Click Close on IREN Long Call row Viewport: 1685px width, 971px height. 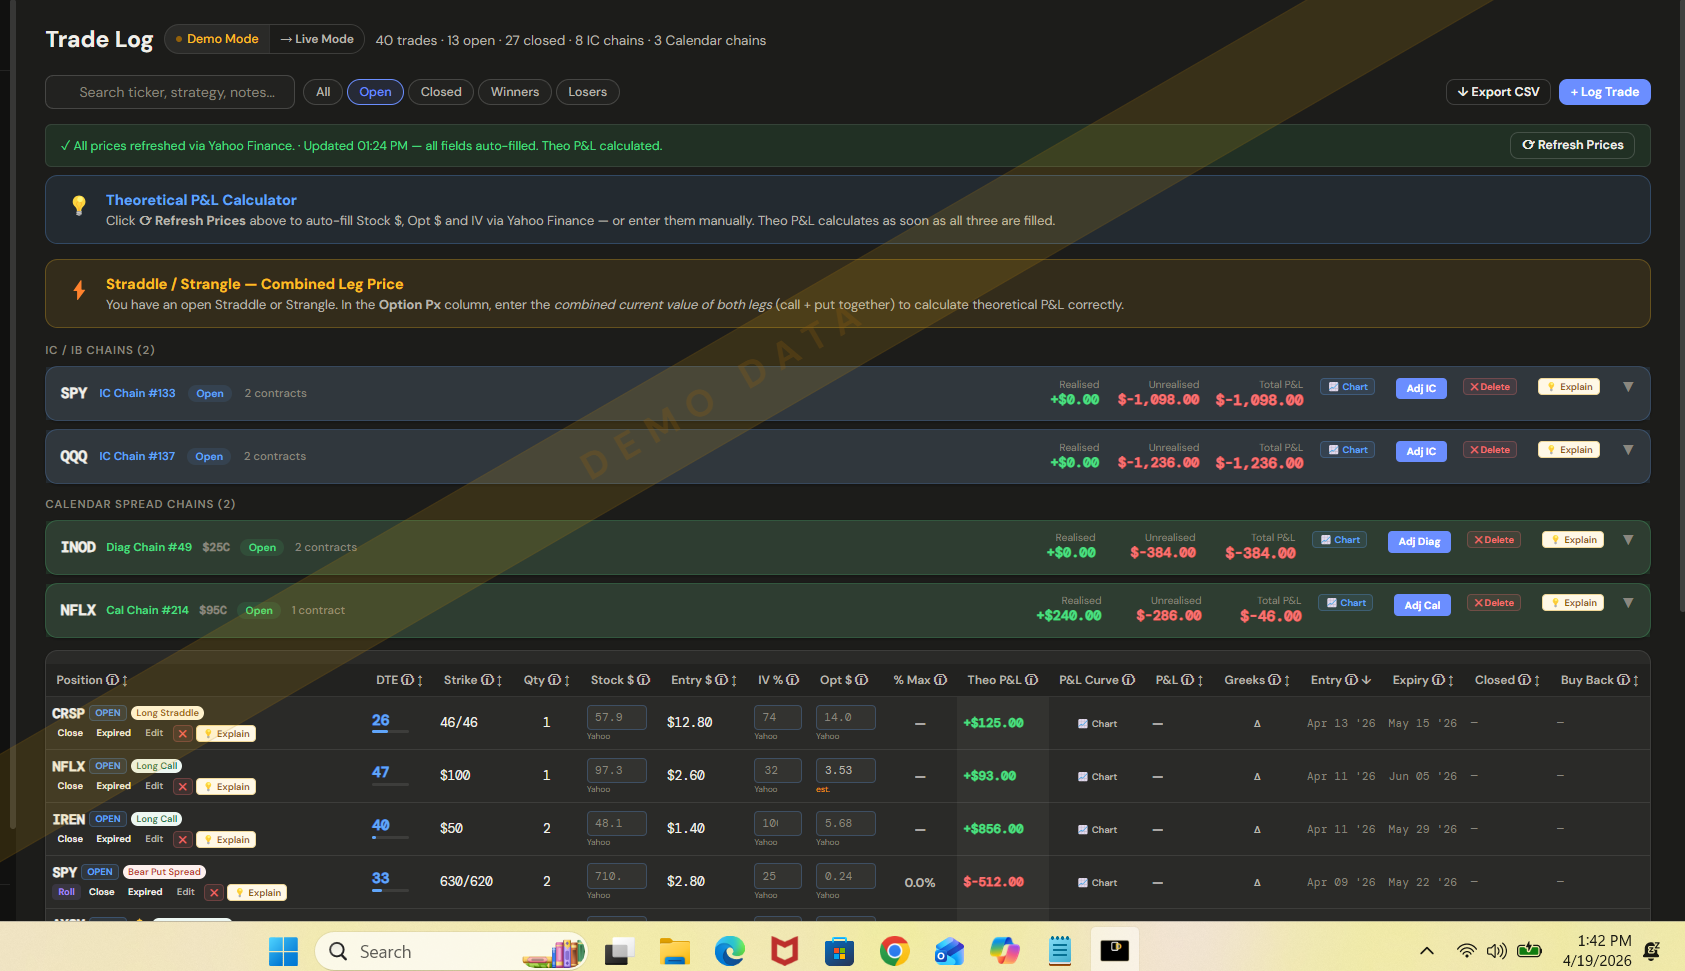click(x=70, y=839)
